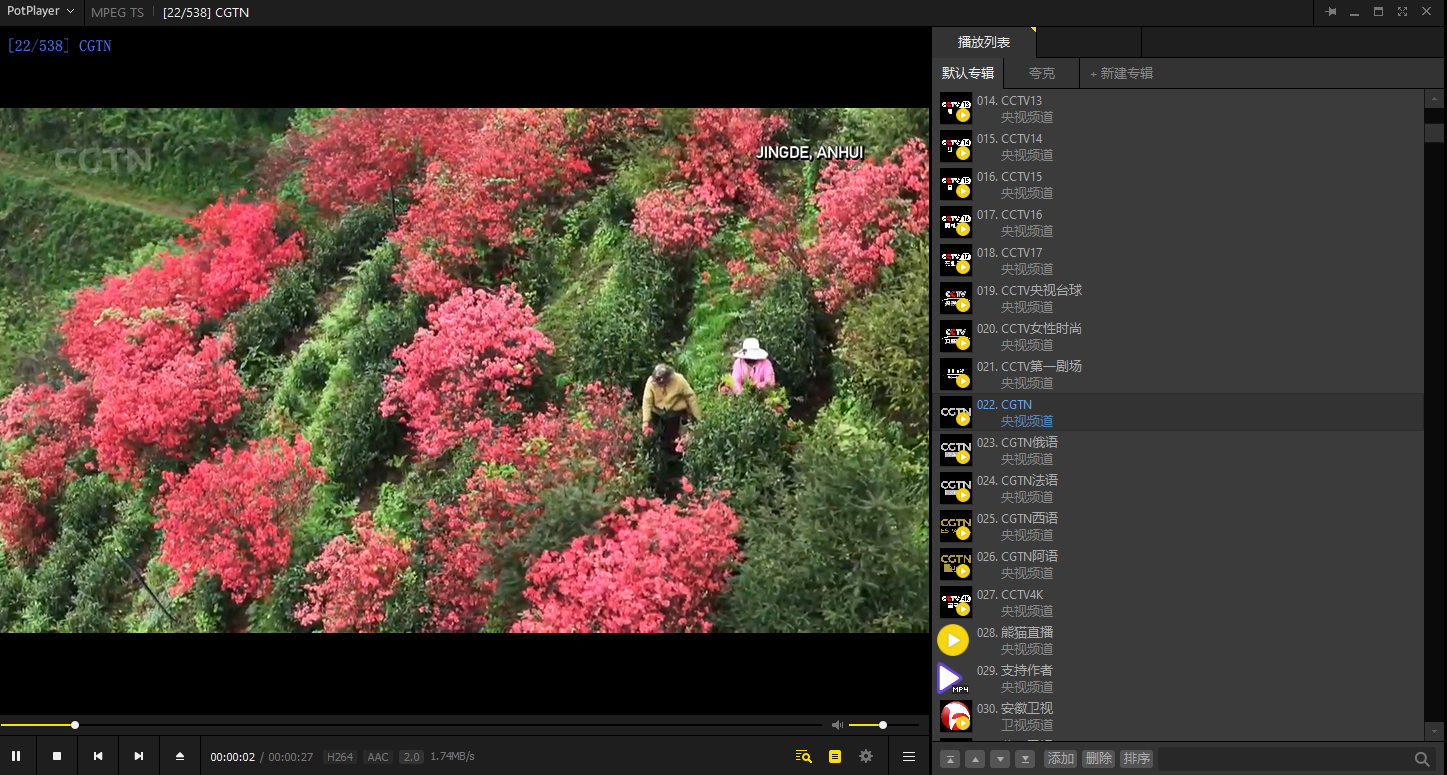Screen dimensions: 1447x775
Task: Select playlist item 021. CCTV第一剧场
Action: [x=1178, y=375]
